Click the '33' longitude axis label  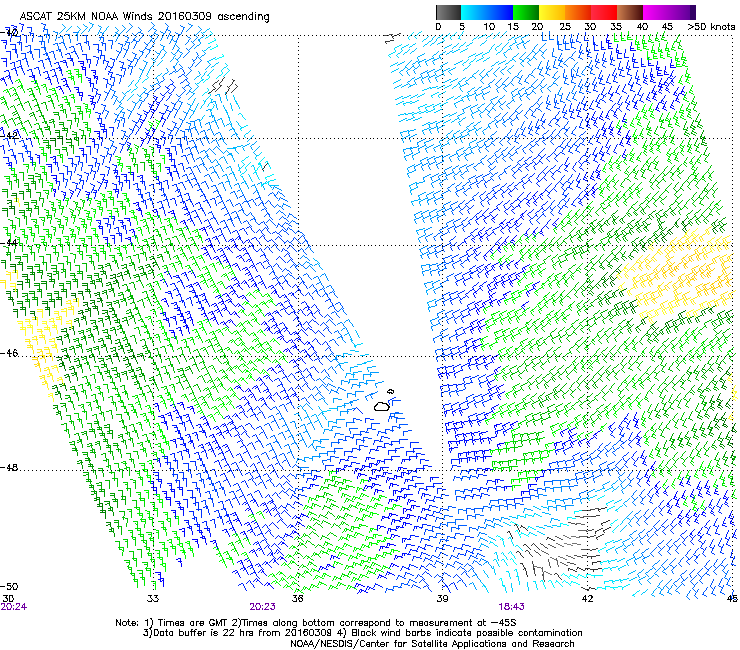point(152,598)
